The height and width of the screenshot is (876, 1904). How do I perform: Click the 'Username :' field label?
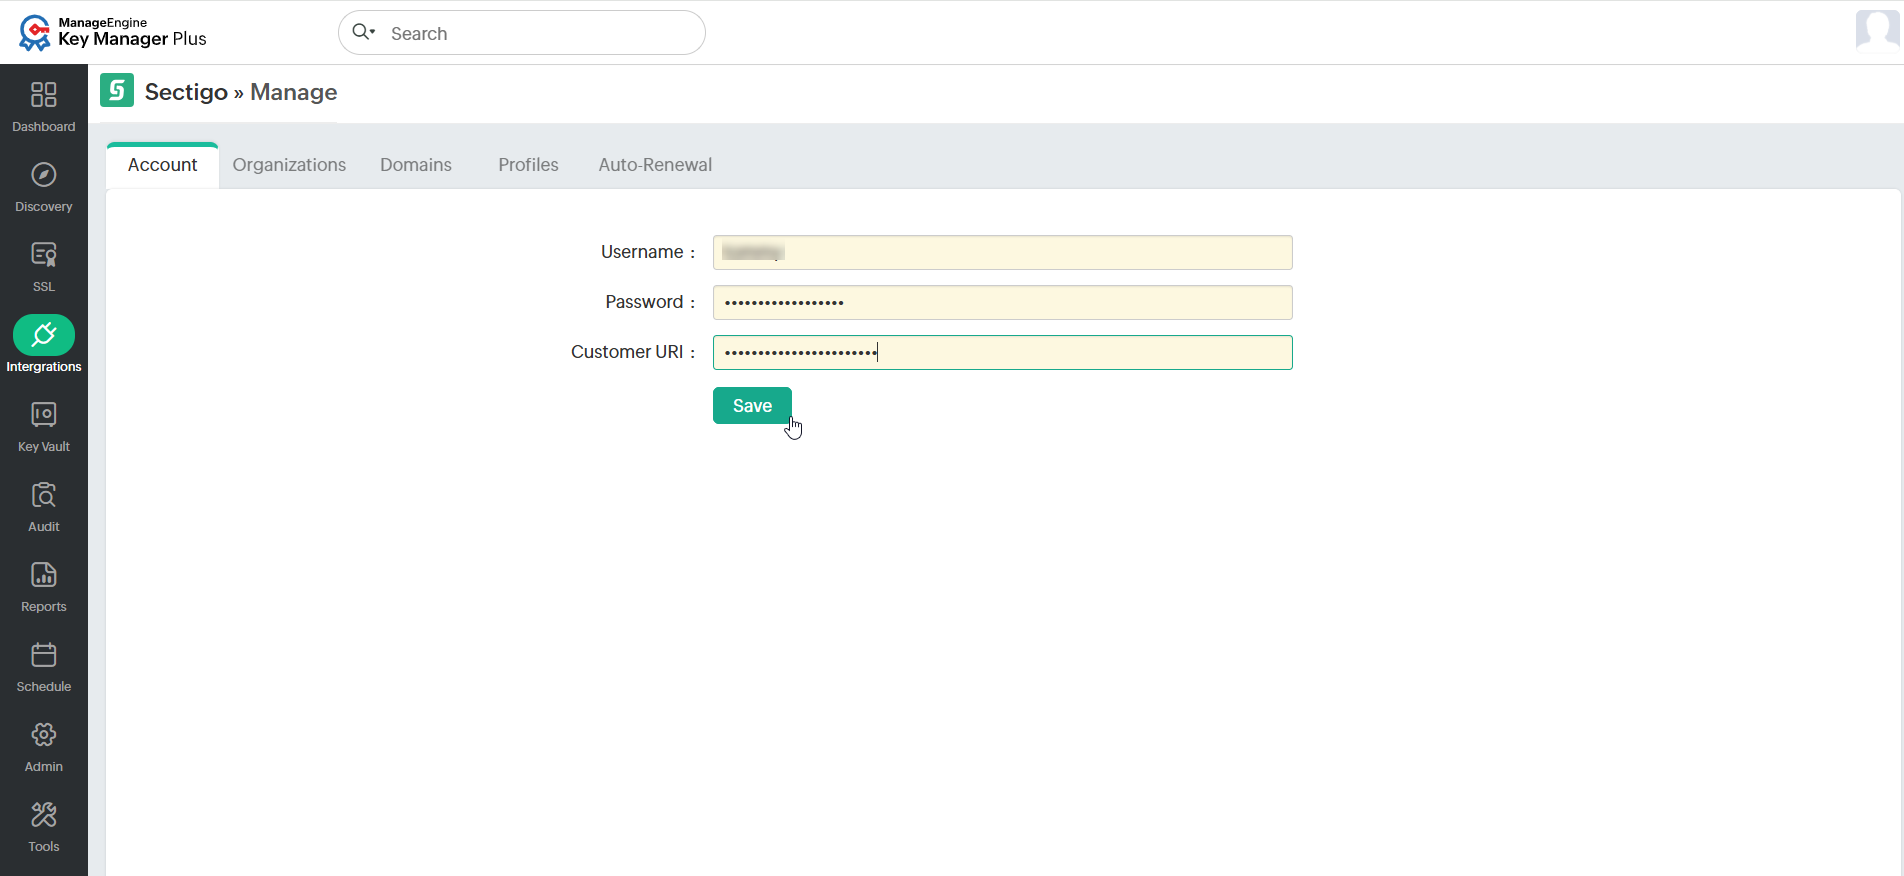click(648, 252)
